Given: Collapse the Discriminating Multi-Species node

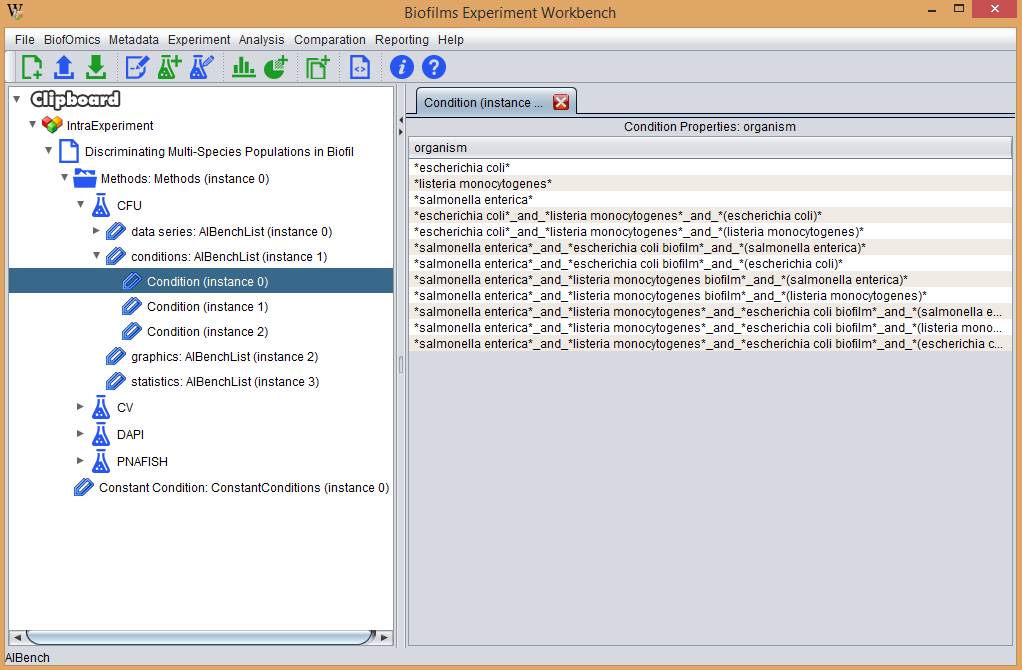Looking at the screenshot, I should (x=48, y=151).
